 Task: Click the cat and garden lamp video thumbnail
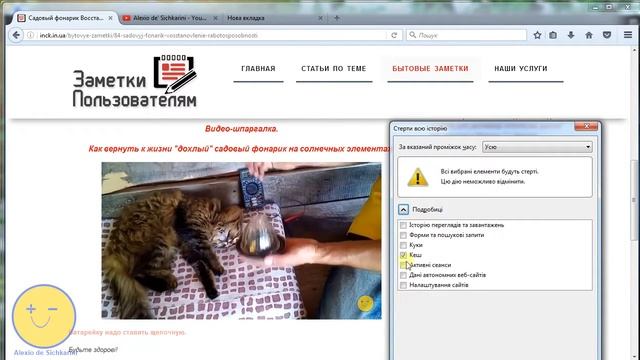pos(241,240)
